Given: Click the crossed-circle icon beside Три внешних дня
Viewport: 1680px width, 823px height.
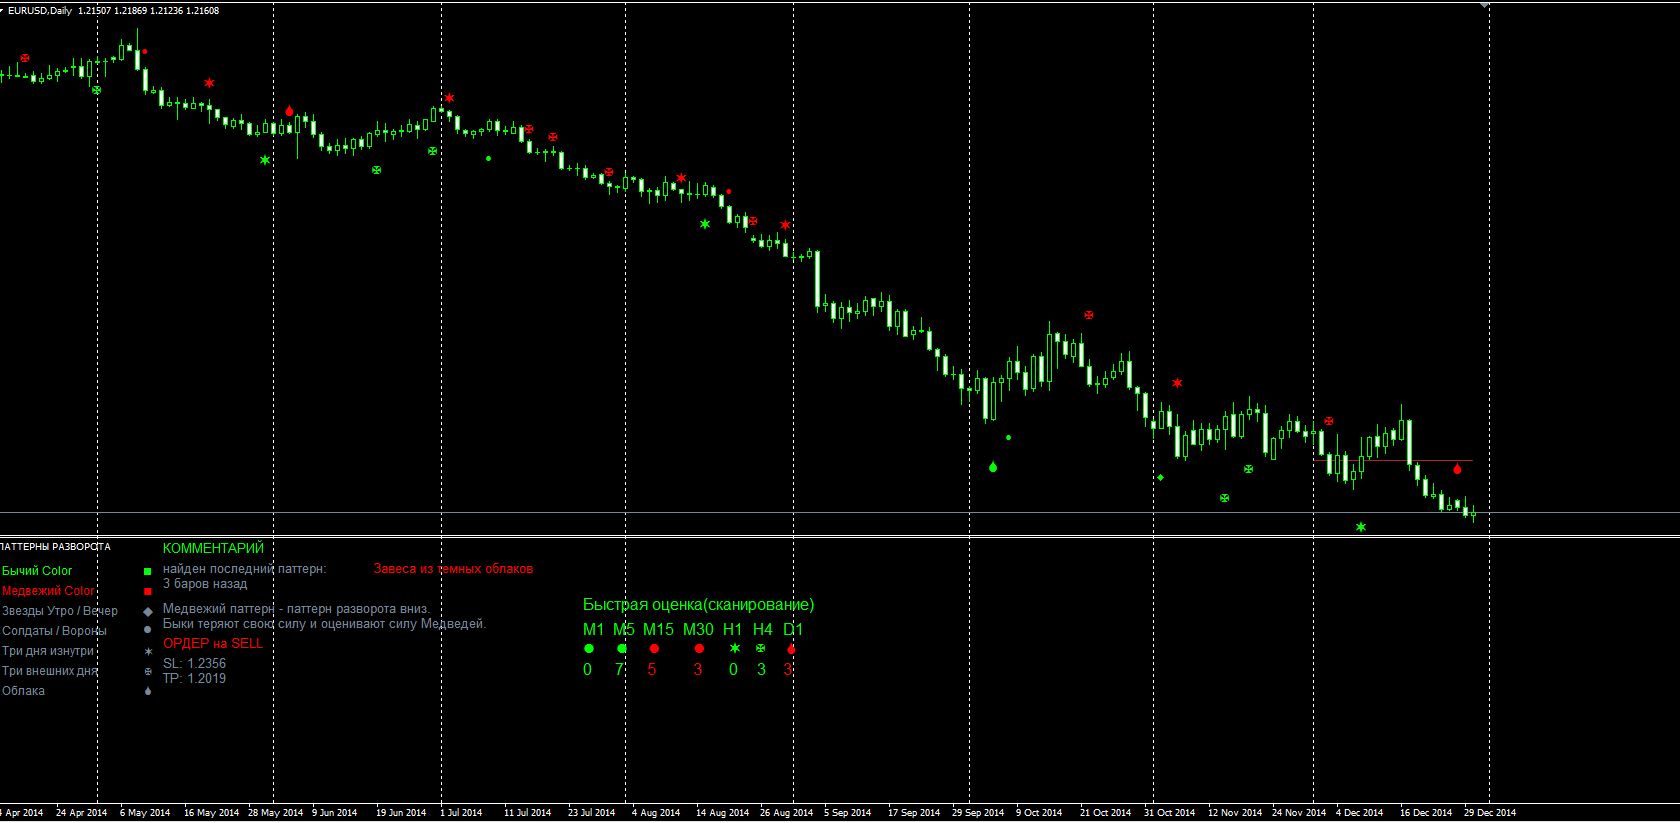Looking at the screenshot, I should [x=148, y=671].
